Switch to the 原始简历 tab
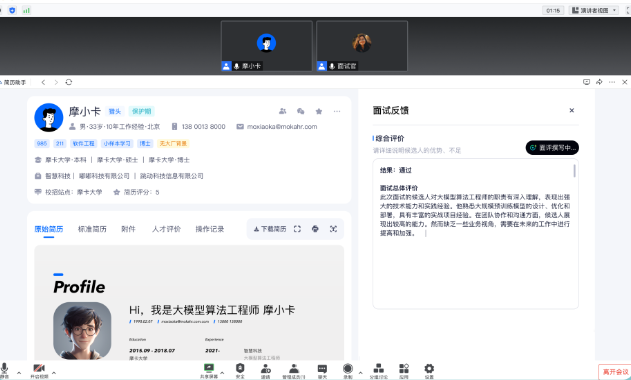 point(49,229)
